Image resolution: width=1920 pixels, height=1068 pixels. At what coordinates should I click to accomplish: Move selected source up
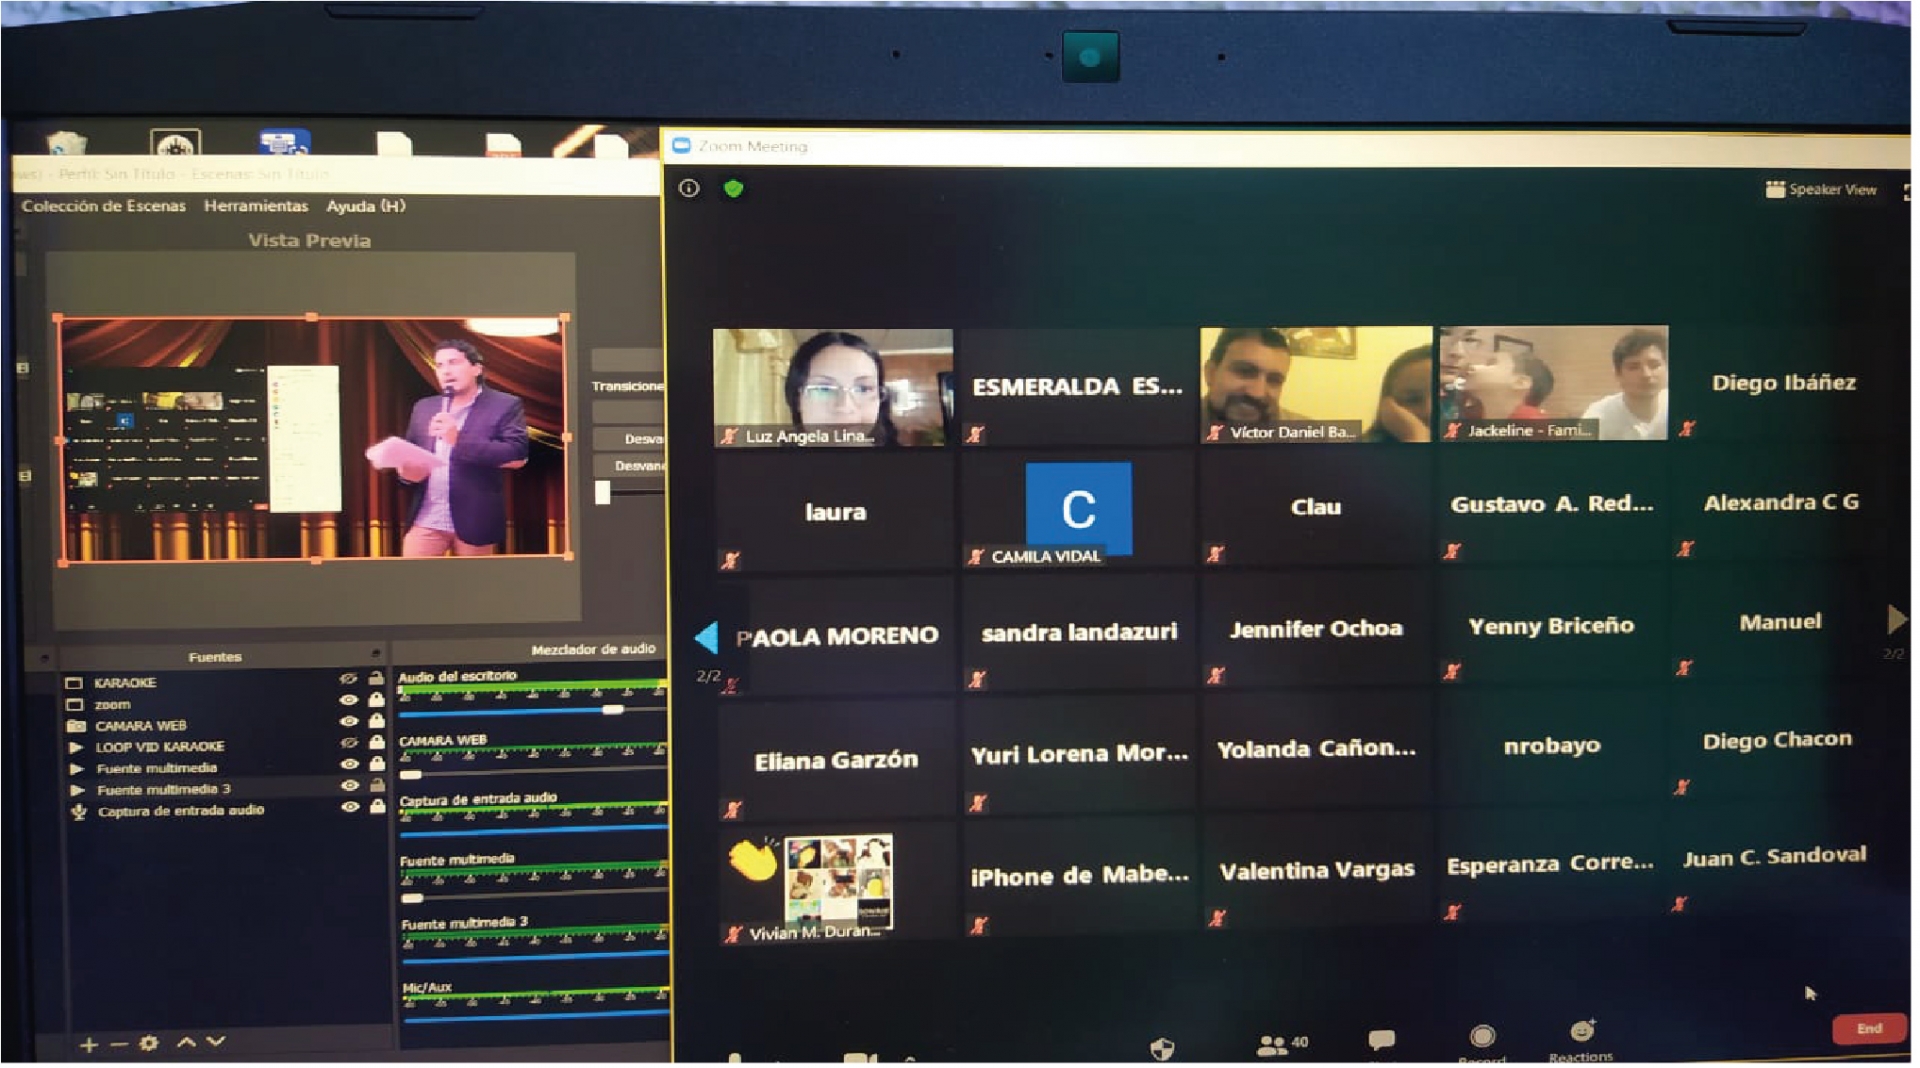pos(186,1042)
